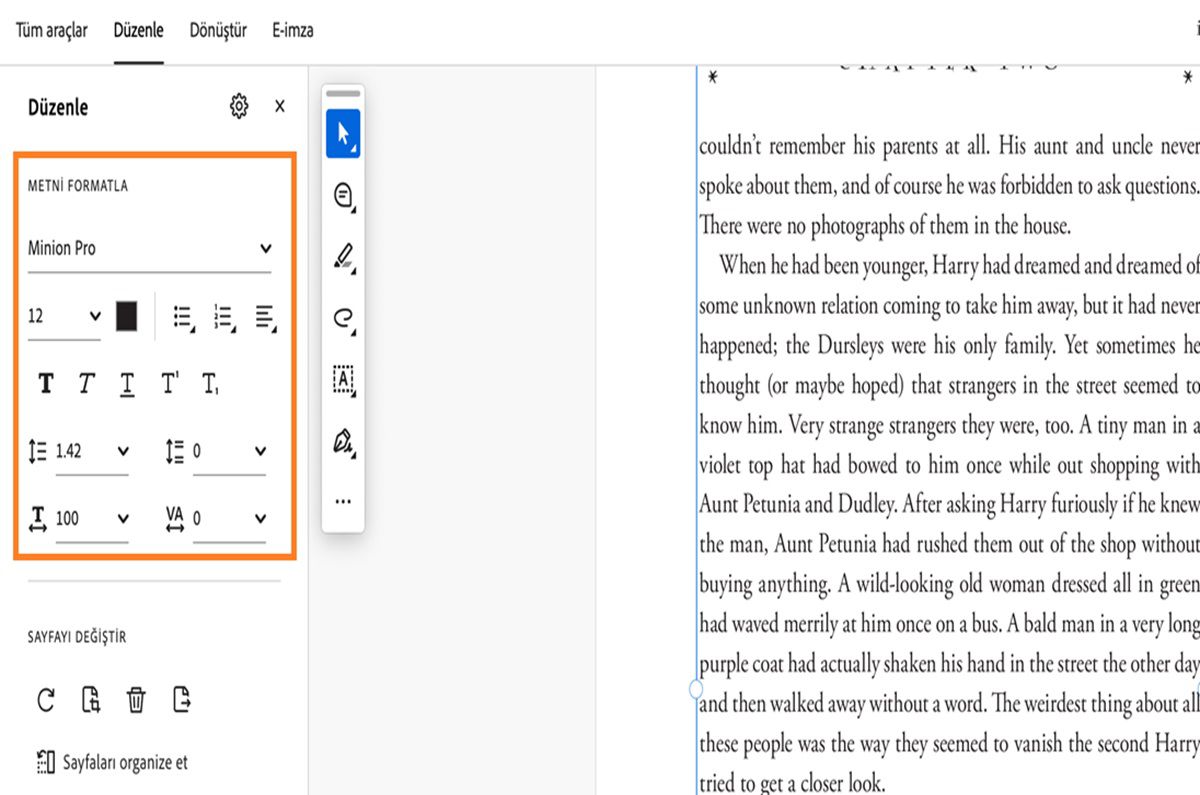Viewport: 1200px width, 795px height.
Task: Click the toolbar drag handle bar
Action: tap(343, 93)
